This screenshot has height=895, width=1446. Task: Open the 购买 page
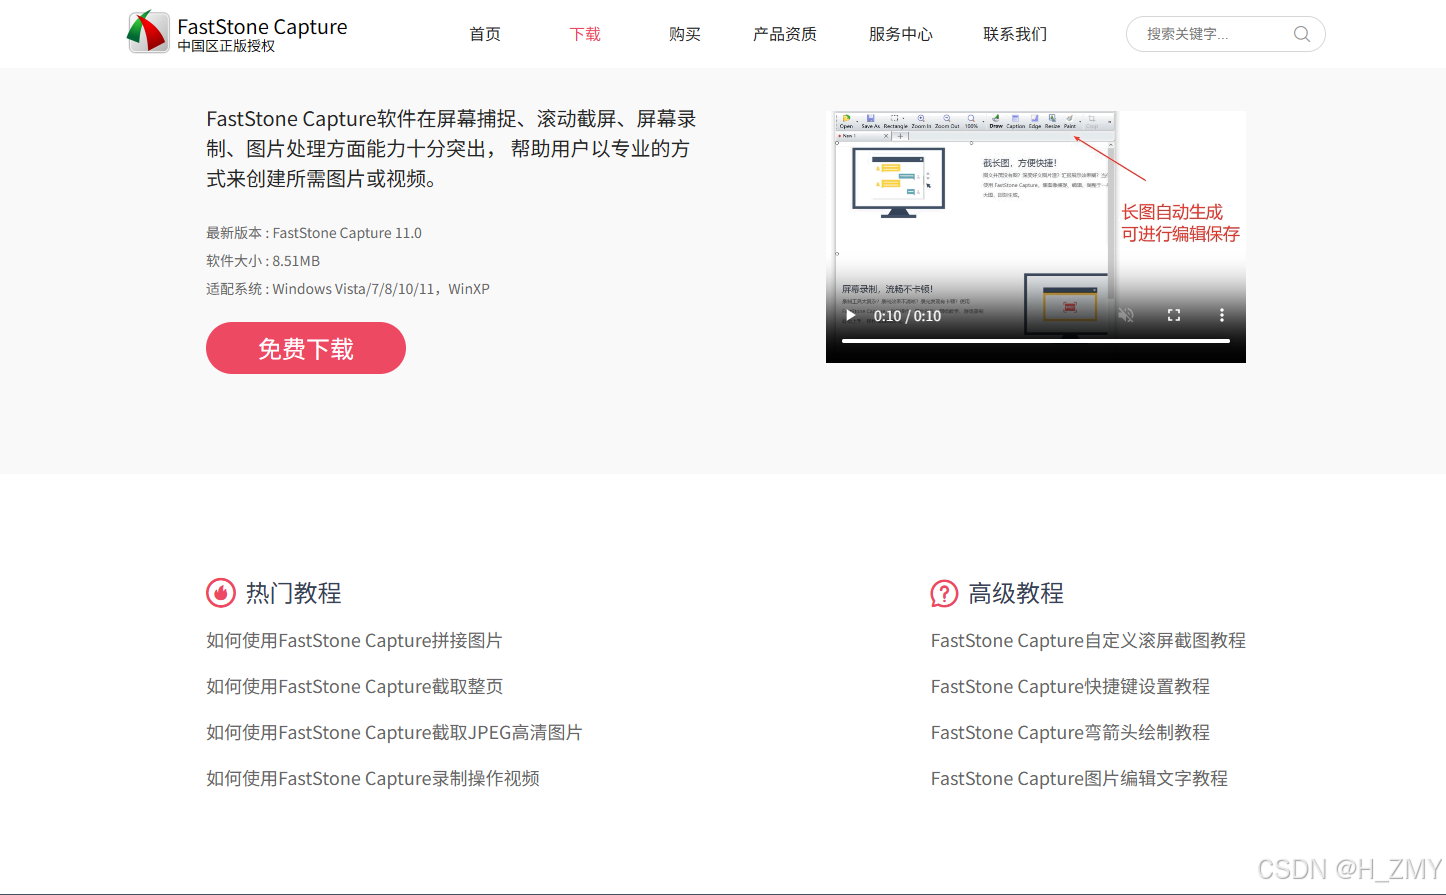[685, 34]
